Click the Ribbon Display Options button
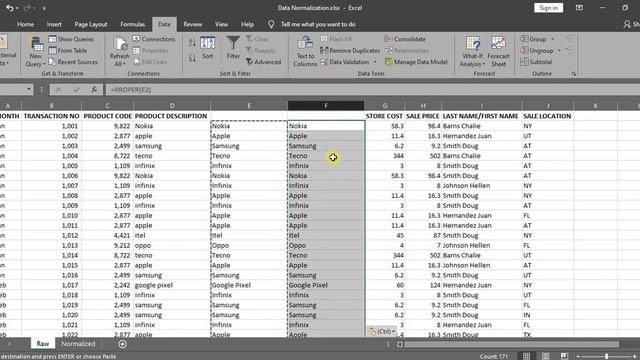Viewport: 640px width, 360px height. 579,8
